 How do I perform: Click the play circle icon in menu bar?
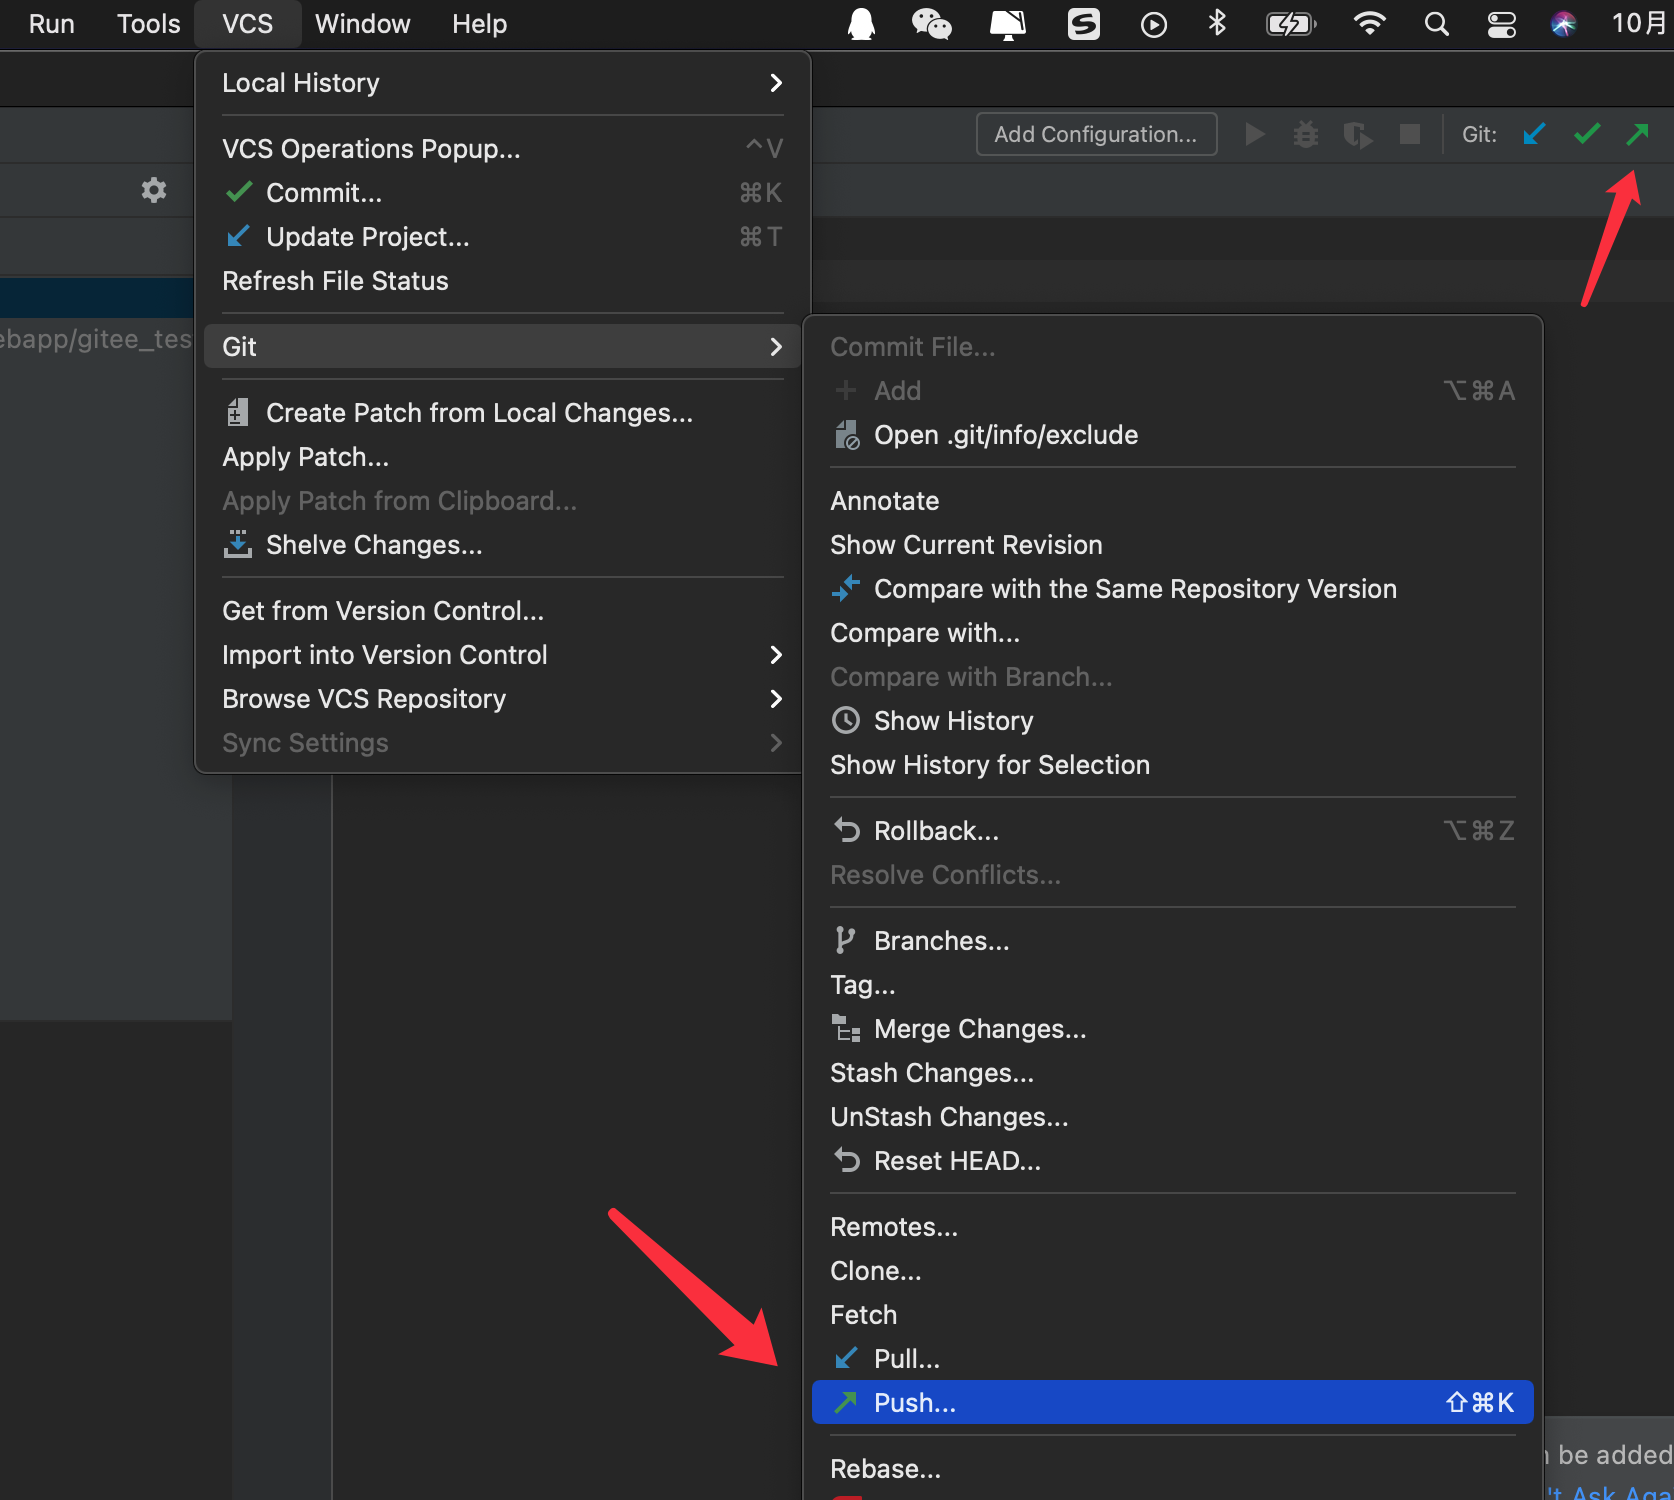tap(1154, 25)
